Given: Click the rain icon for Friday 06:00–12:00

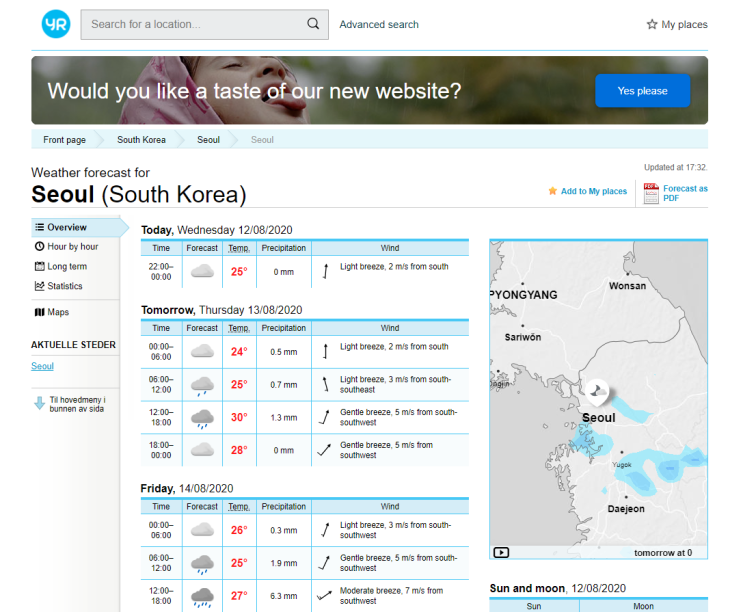Looking at the screenshot, I should [x=202, y=564].
